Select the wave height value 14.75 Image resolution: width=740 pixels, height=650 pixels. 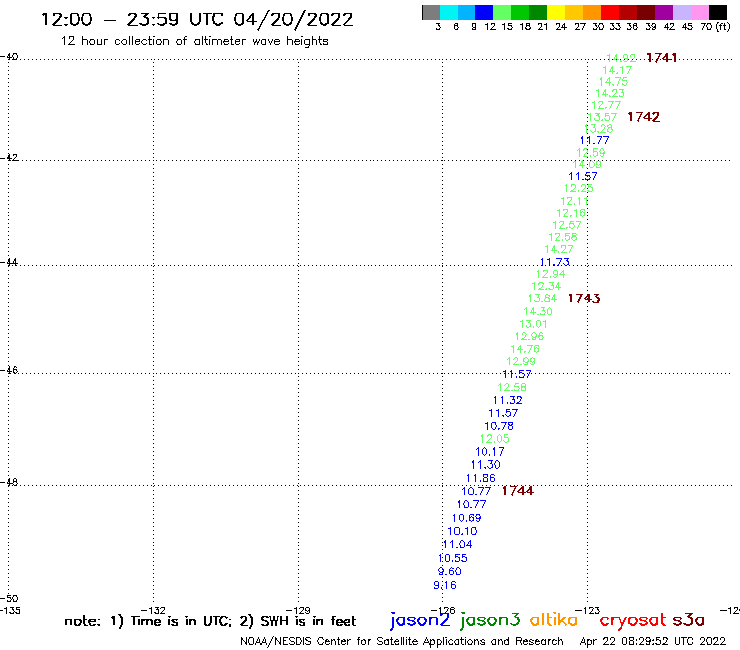[x=614, y=82]
